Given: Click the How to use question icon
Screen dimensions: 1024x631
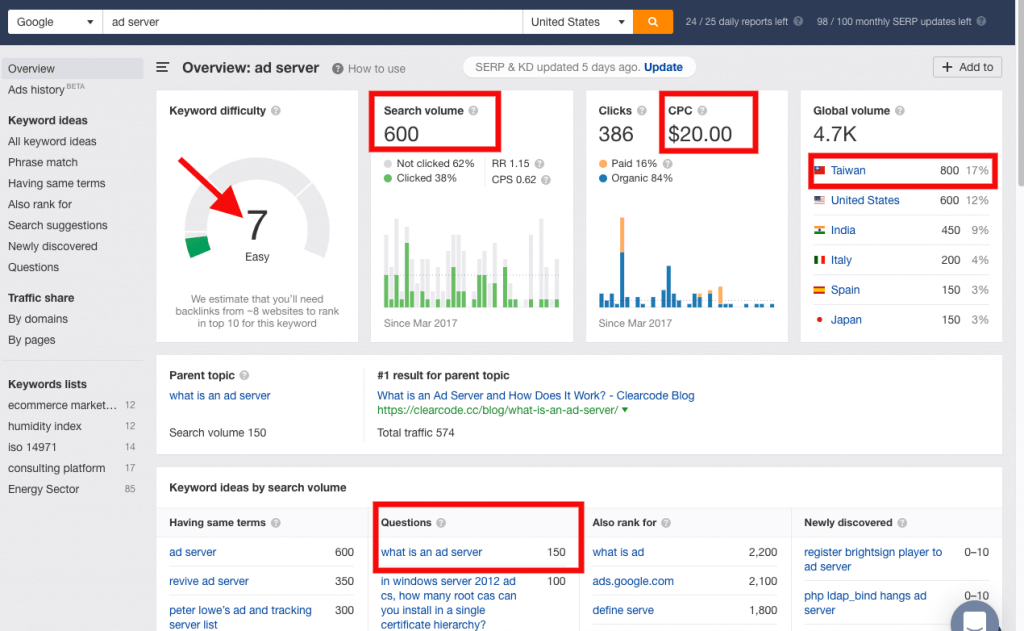Looking at the screenshot, I should pyautogui.click(x=338, y=69).
